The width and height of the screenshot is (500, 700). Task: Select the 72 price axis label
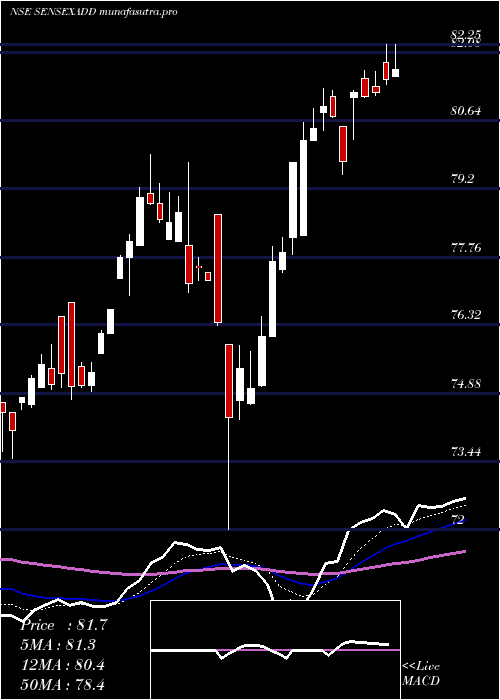coord(459,520)
